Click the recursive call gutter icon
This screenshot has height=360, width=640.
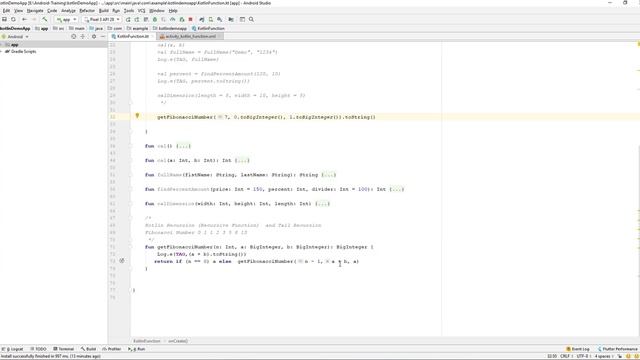(122, 260)
